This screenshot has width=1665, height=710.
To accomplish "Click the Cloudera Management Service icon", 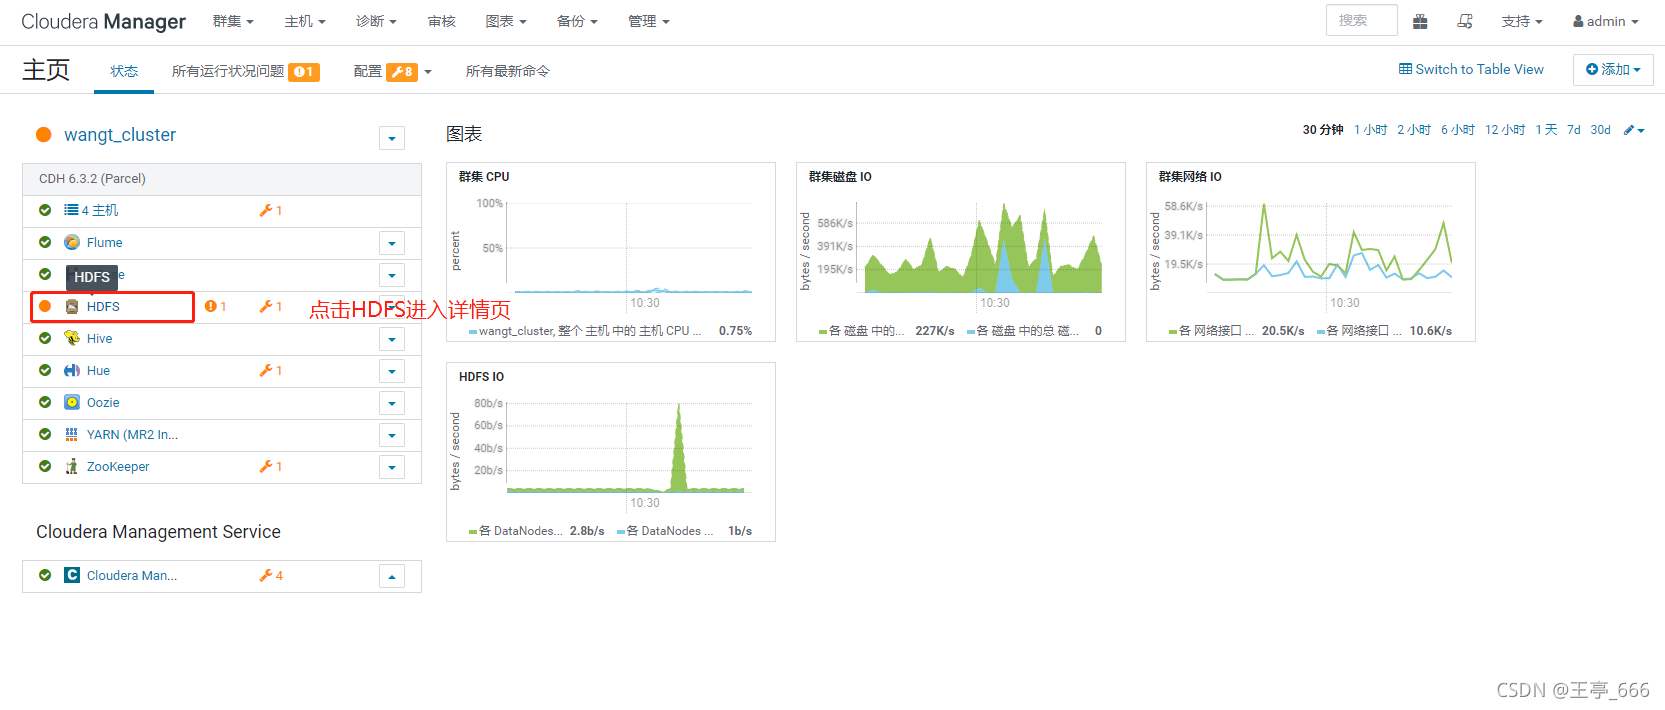I will click(x=72, y=575).
